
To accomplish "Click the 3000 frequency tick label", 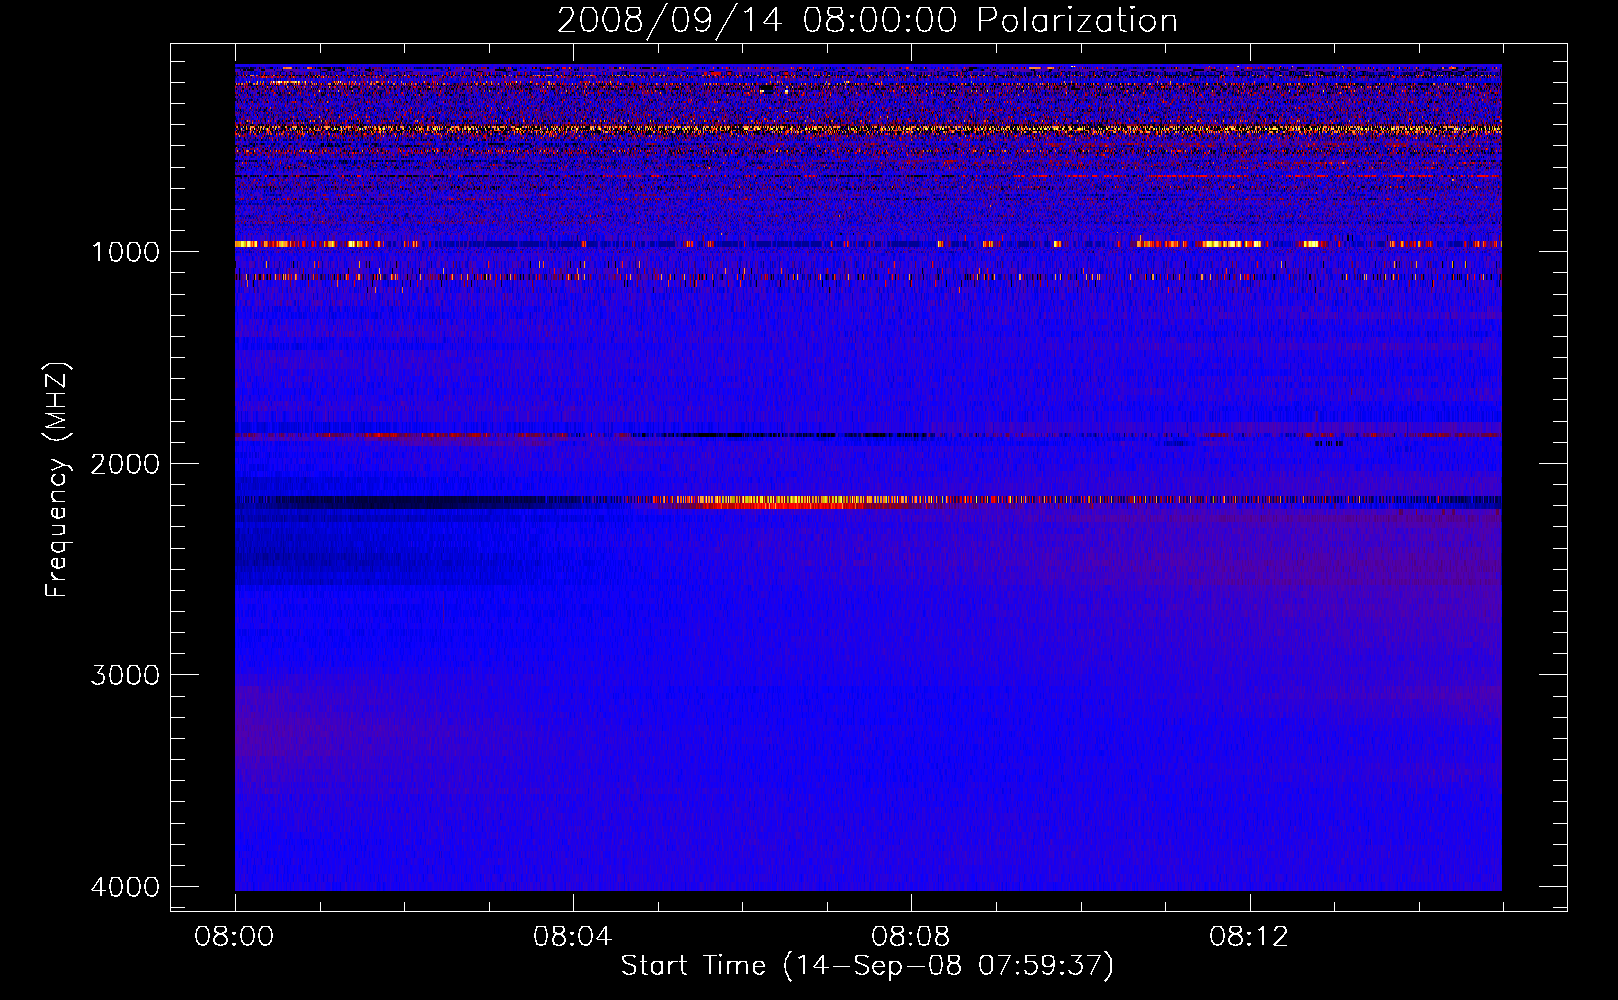I will 125,675.
